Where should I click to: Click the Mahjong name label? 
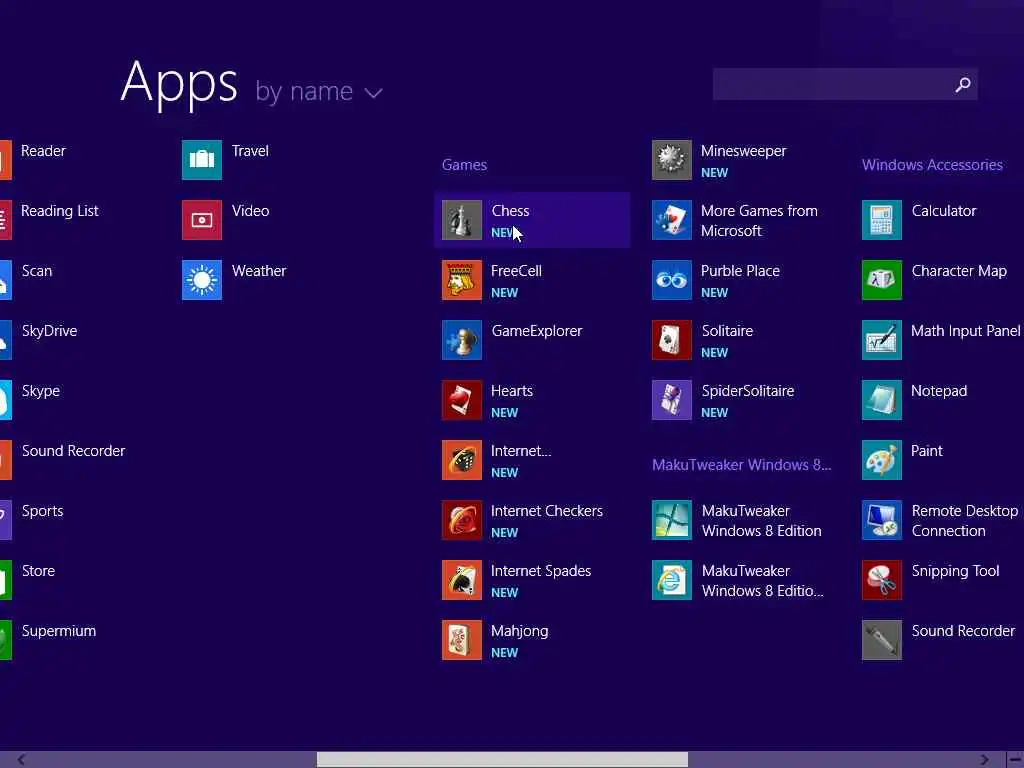520,632
